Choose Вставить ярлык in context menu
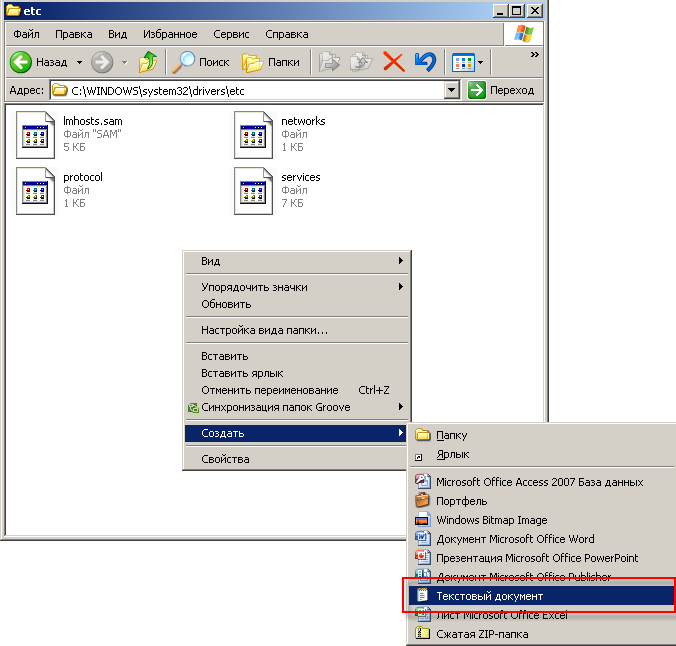The width and height of the screenshot is (676, 646). pyautogui.click(x=297, y=373)
